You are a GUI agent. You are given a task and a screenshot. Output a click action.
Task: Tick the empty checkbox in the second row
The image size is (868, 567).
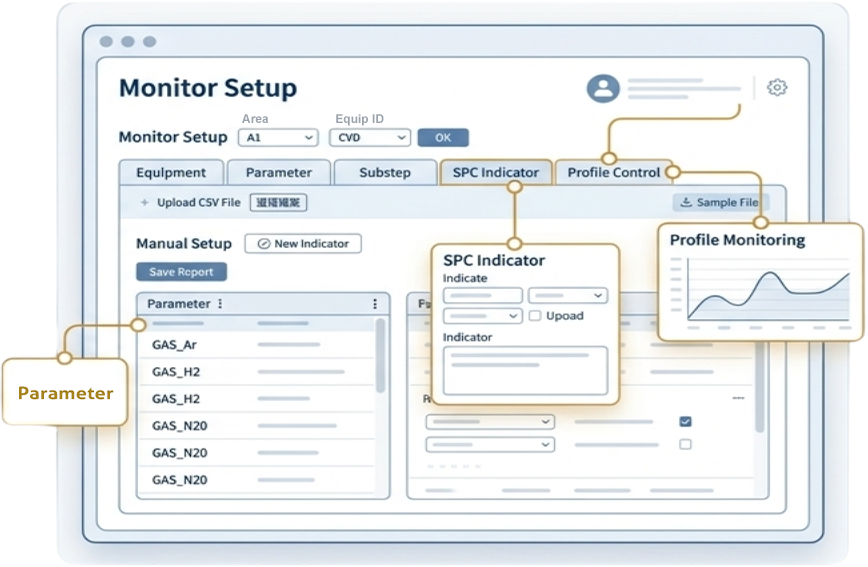tap(685, 444)
